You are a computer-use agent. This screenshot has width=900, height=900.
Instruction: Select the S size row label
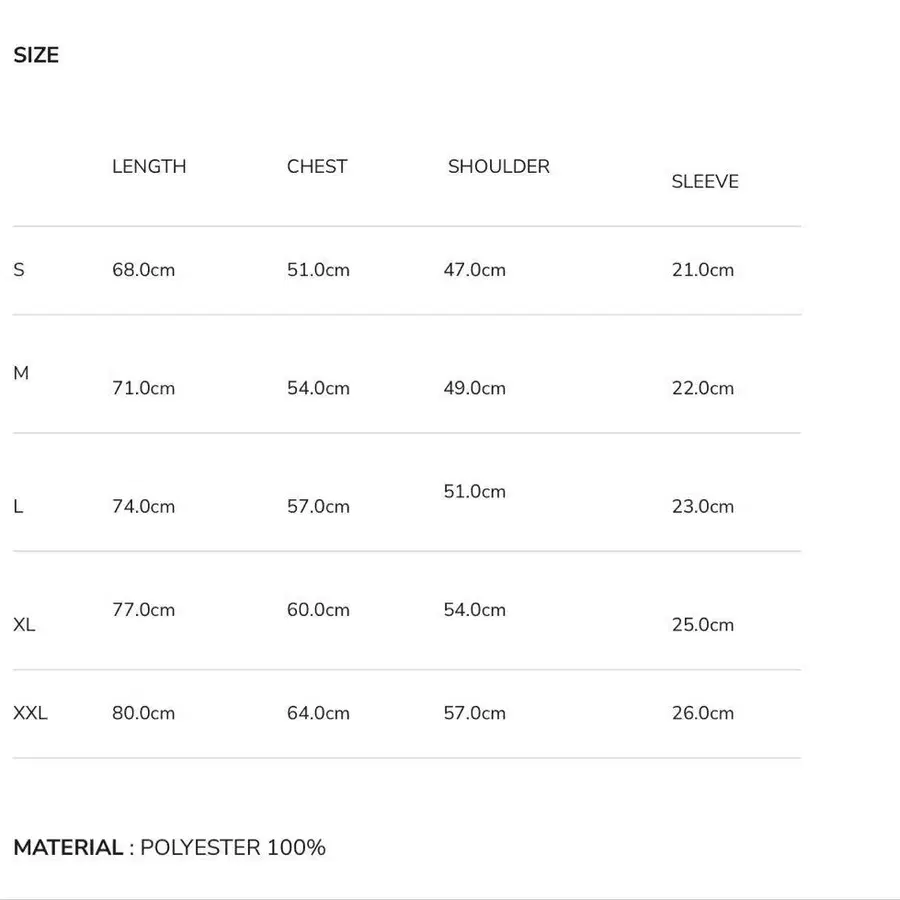[x=19, y=270]
